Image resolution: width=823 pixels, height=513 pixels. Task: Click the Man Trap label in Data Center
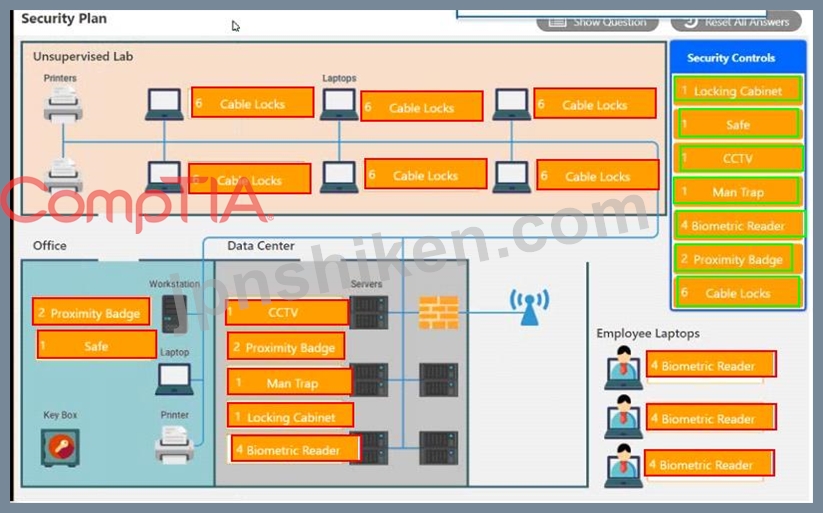coord(290,382)
